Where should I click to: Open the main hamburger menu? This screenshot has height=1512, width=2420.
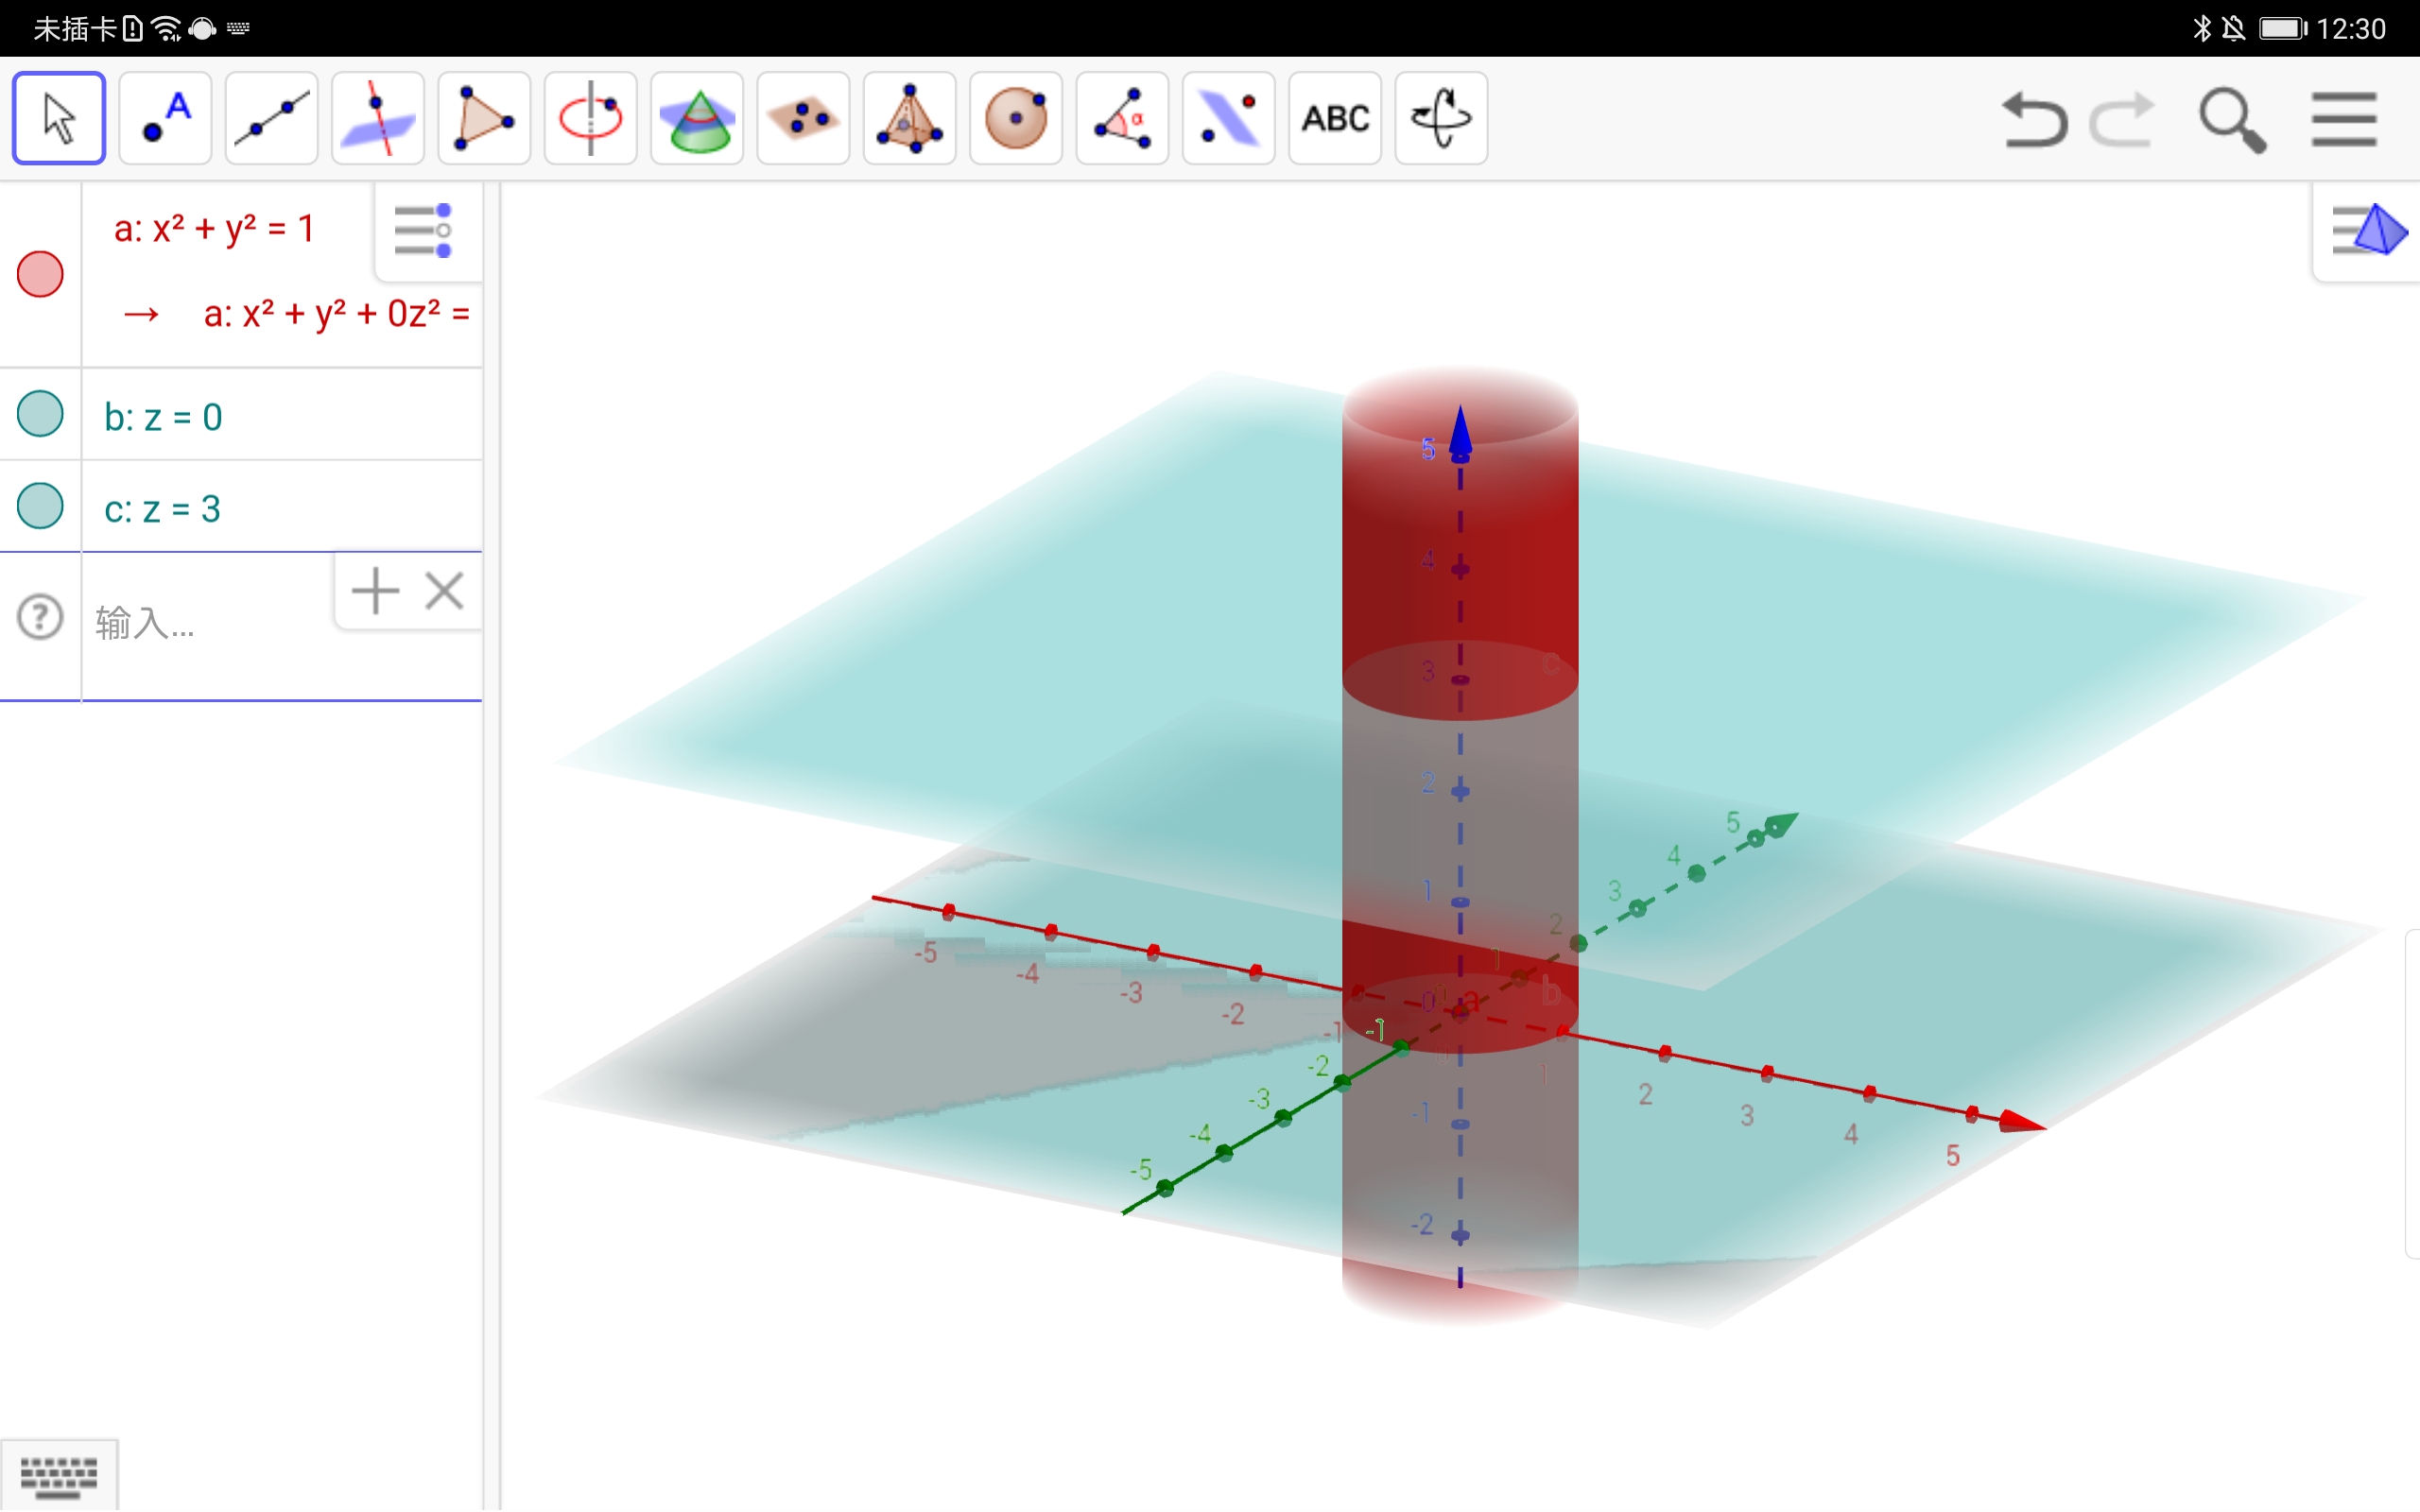(x=2343, y=120)
